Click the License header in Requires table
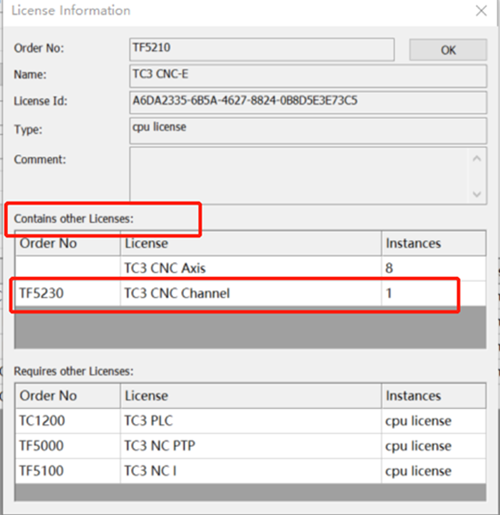This screenshot has height=515, width=500. click(x=251, y=396)
